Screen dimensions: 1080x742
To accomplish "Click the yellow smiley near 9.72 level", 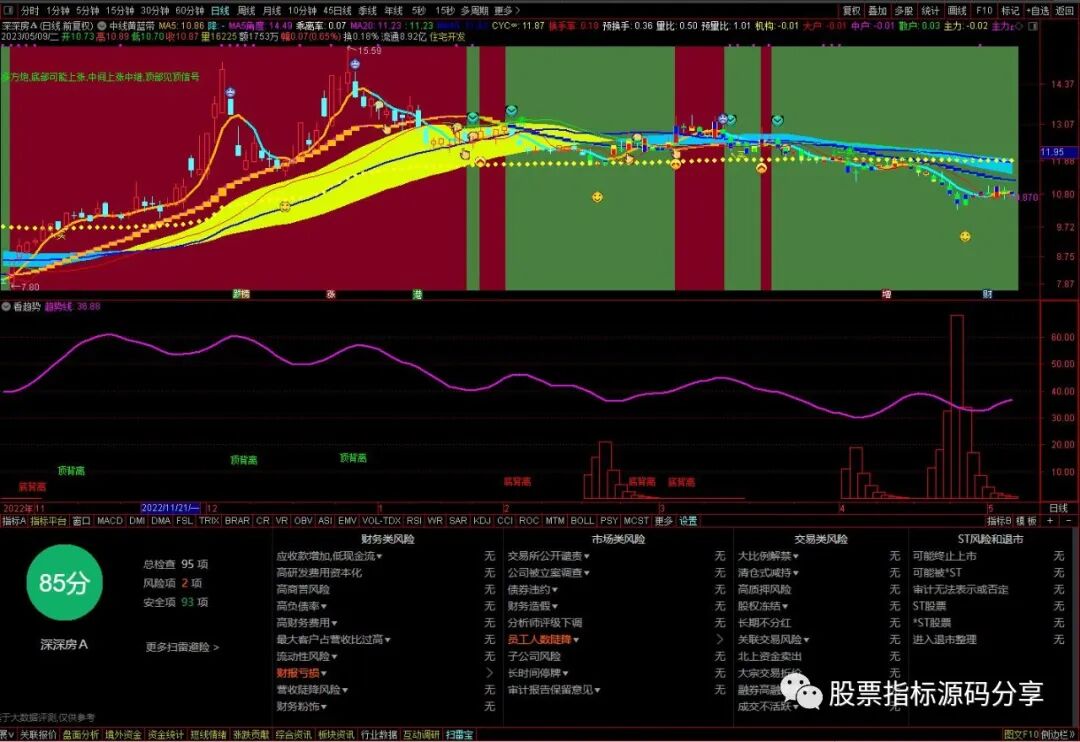I will tap(965, 237).
